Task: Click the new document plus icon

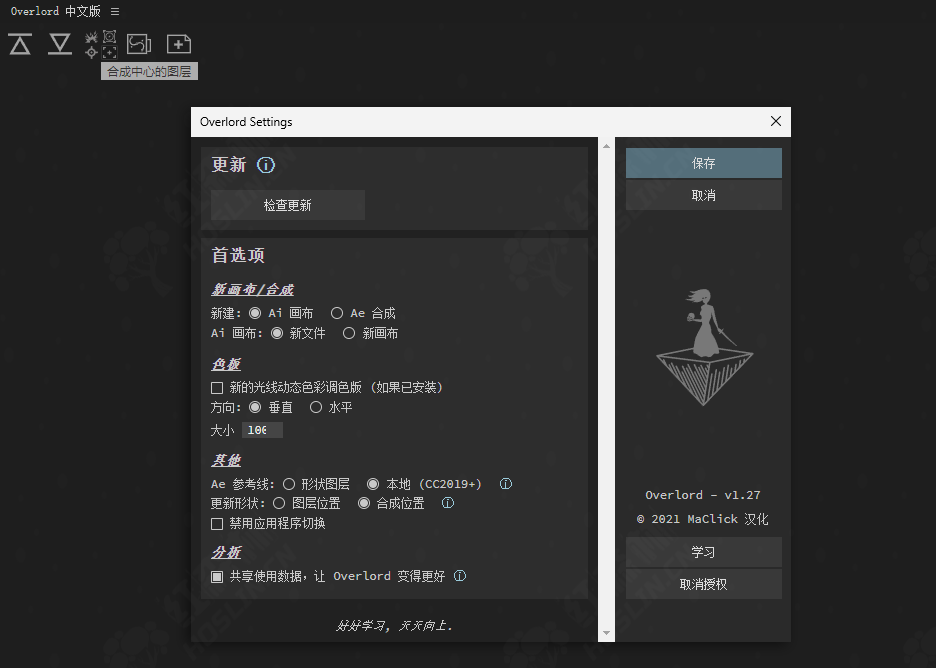Action: coord(178,44)
